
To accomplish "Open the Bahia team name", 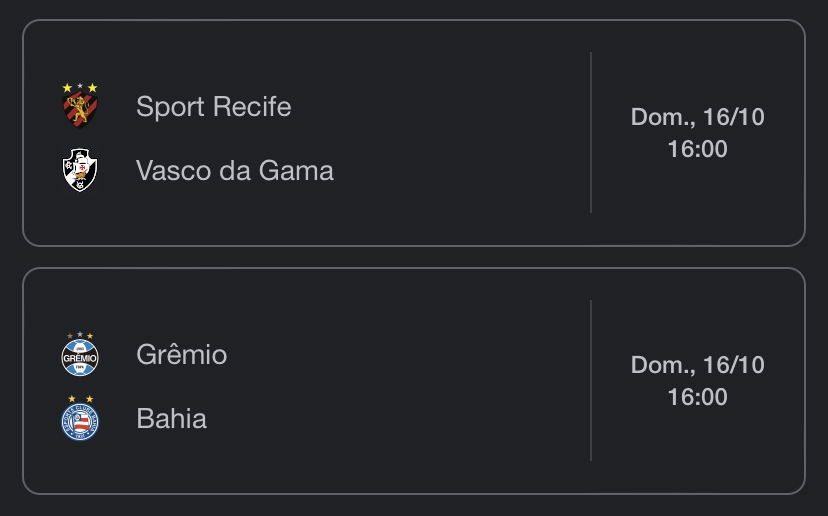I will tap(172, 419).
